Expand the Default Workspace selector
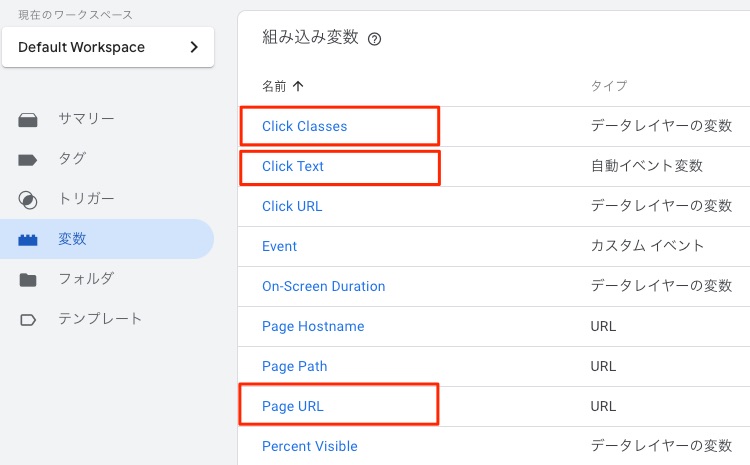The image size is (750, 465). pyautogui.click(x=108, y=47)
